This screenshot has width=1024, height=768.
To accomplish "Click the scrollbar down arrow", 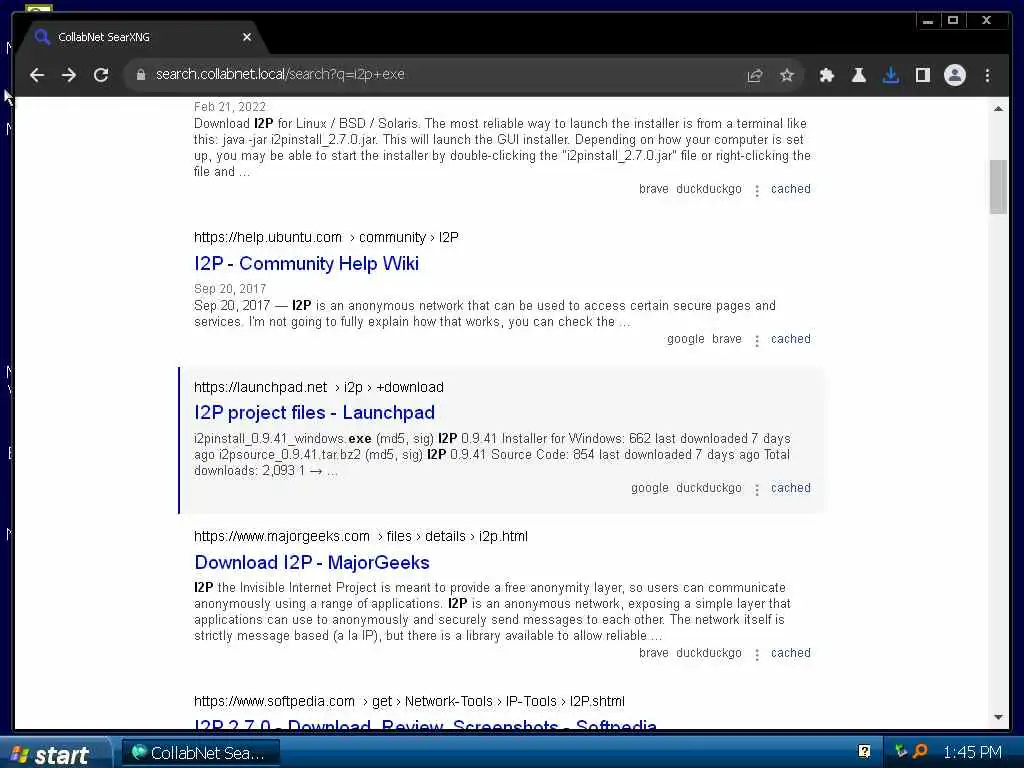I will pos(998,717).
